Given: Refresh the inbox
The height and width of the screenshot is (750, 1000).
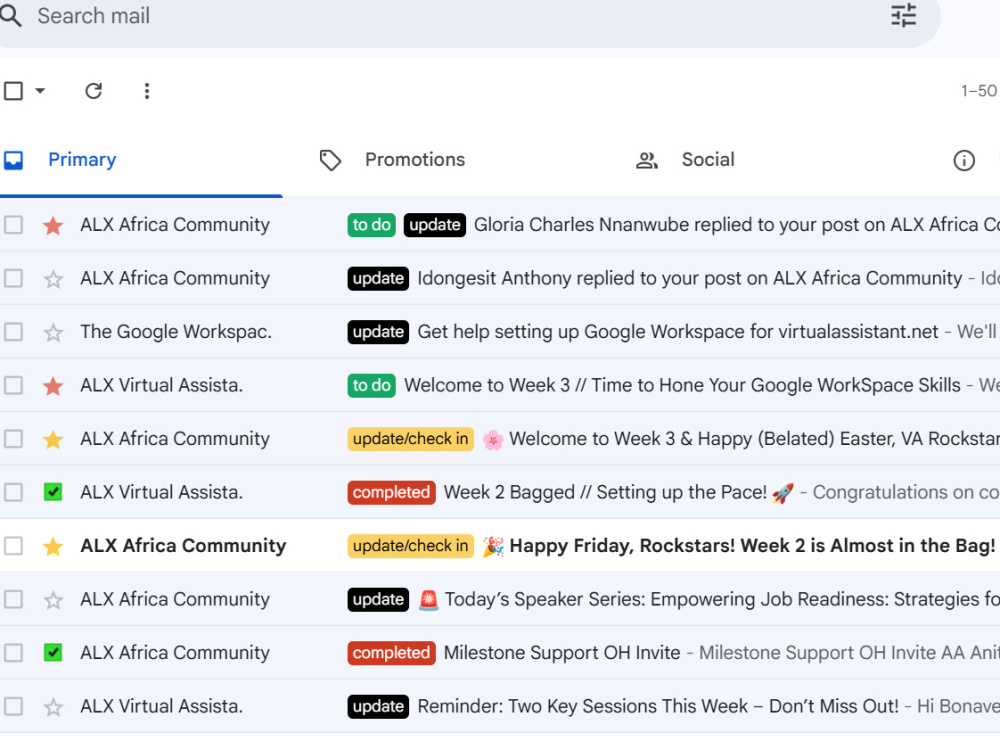Looking at the screenshot, I should click(94, 91).
